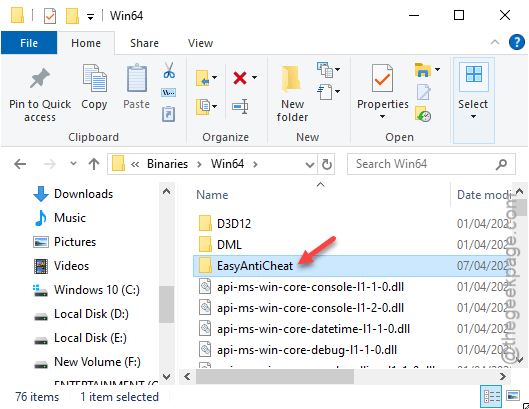
Task: Select Local Disk (D:) drive
Action: point(81,314)
